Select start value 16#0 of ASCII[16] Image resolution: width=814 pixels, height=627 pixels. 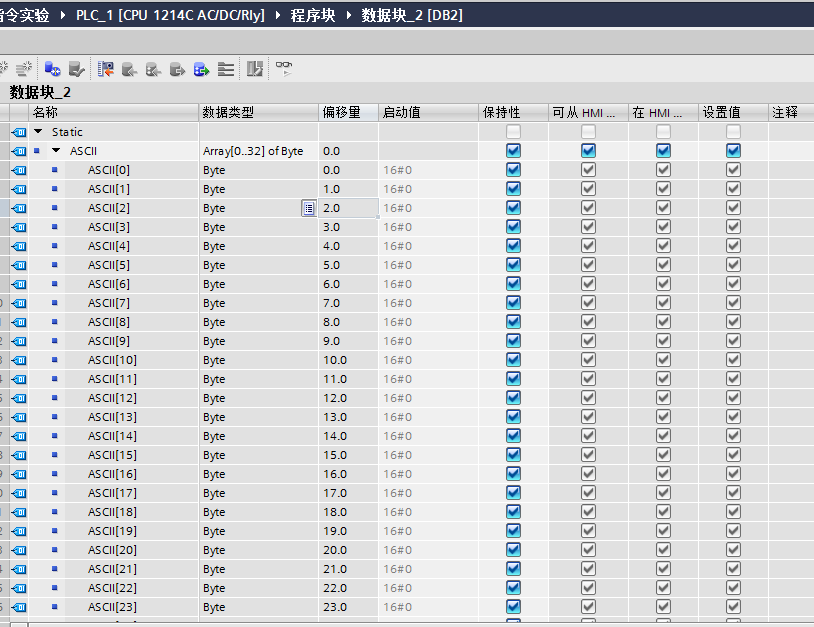point(398,474)
